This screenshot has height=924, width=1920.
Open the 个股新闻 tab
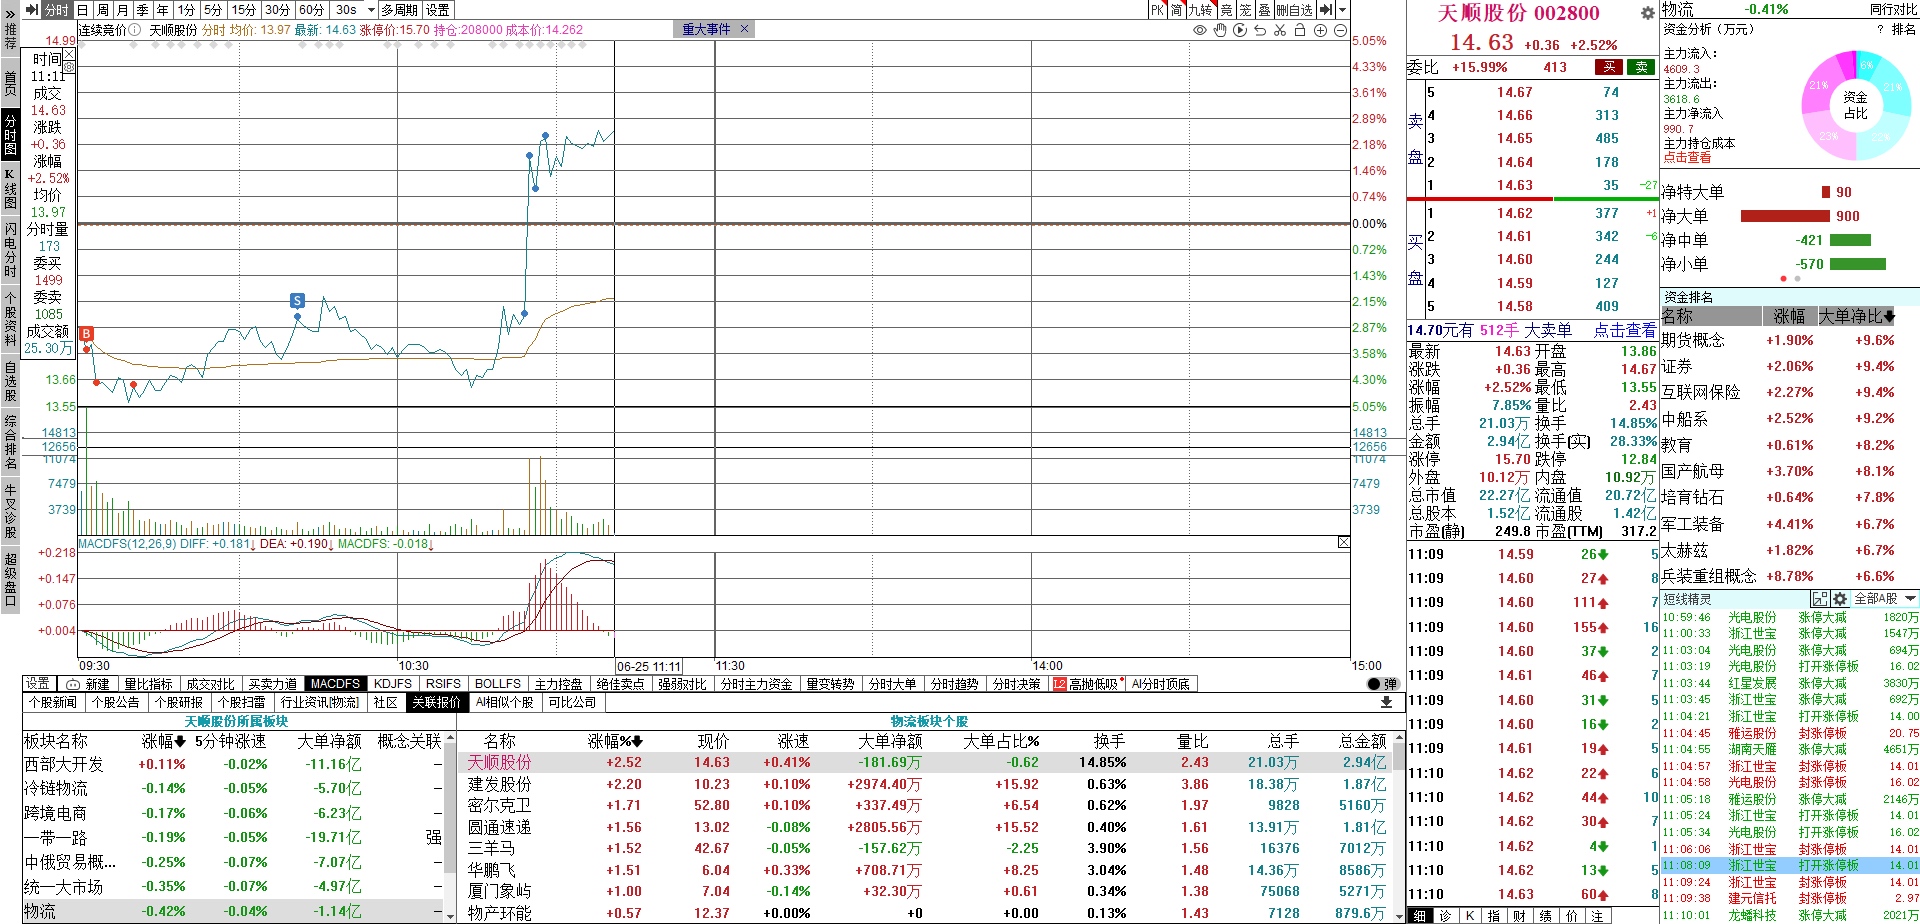(53, 702)
